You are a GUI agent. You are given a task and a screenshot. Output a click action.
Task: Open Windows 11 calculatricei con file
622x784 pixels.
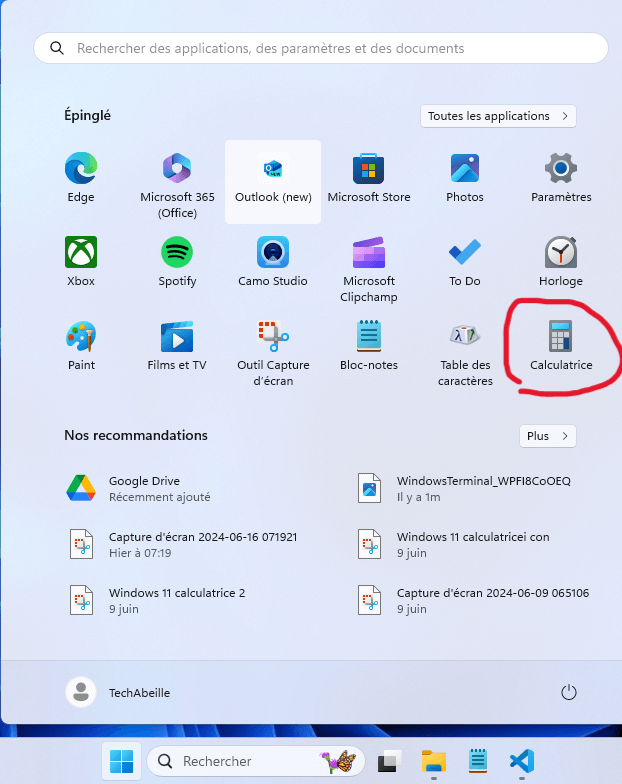pos(453,544)
